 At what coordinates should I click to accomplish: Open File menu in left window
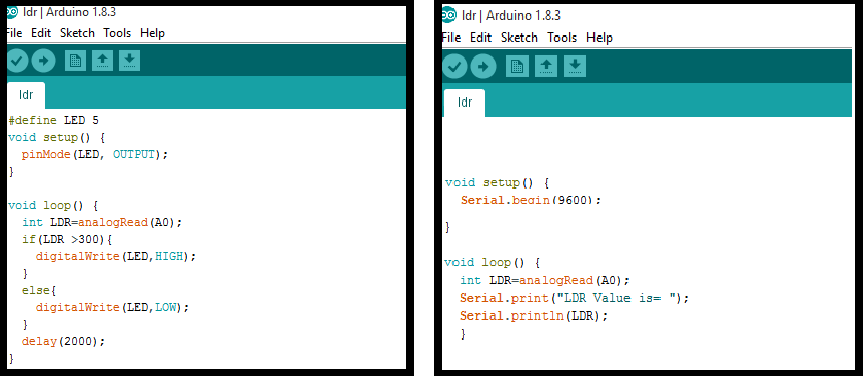click(x=14, y=33)
